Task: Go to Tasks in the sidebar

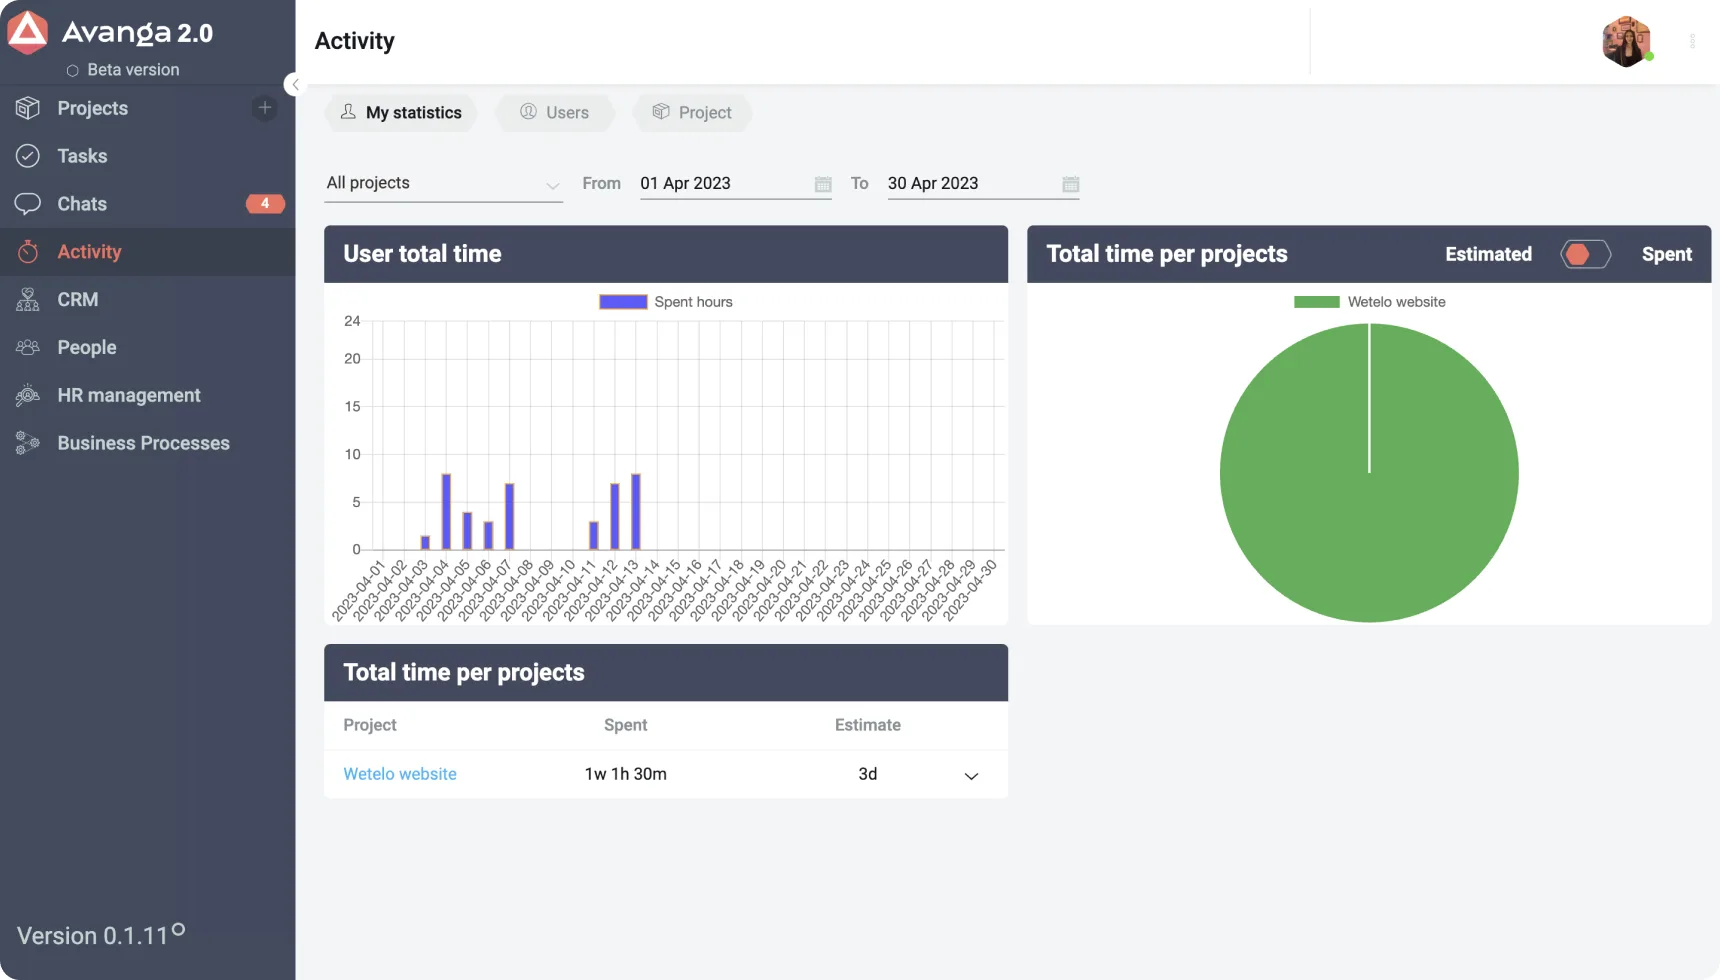Action: click(x=82, y=156)
